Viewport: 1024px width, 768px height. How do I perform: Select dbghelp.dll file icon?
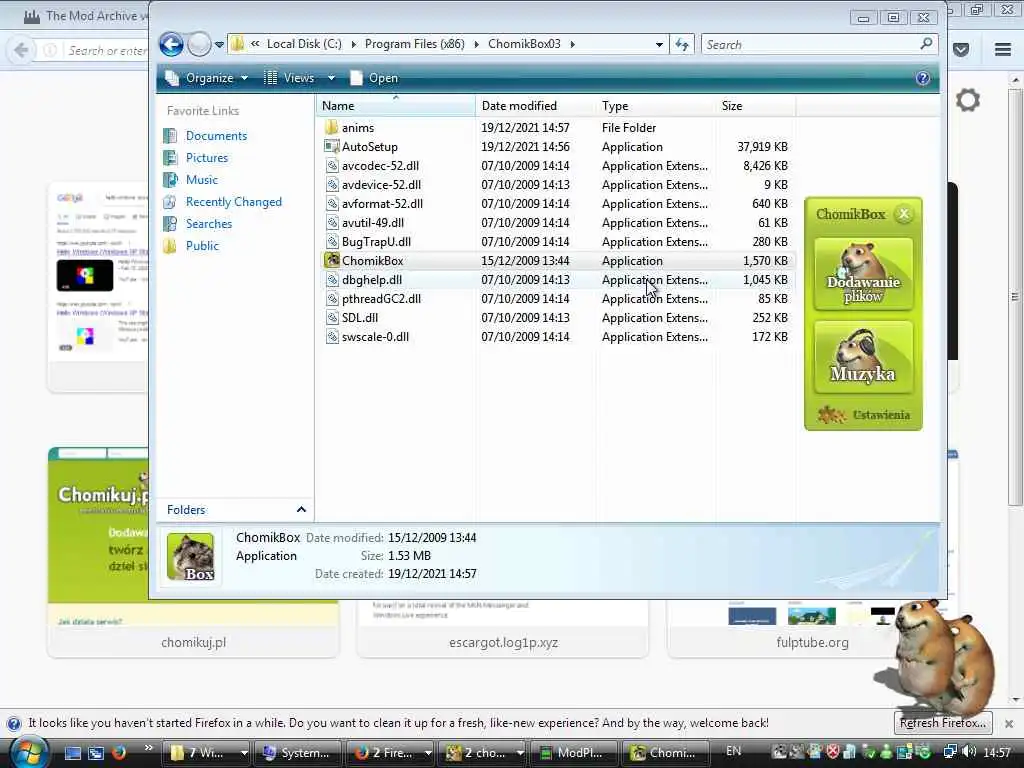pyautogui.click(x=332, y=280)
